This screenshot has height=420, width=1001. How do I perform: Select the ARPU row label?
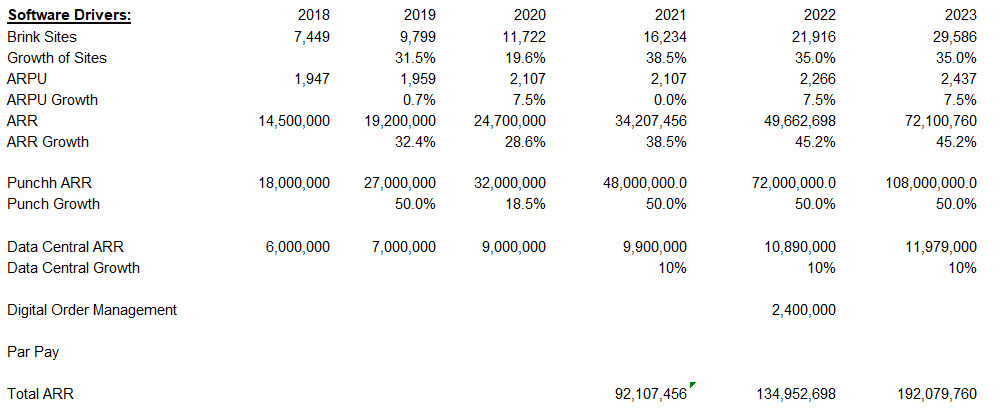click(27, 79)
